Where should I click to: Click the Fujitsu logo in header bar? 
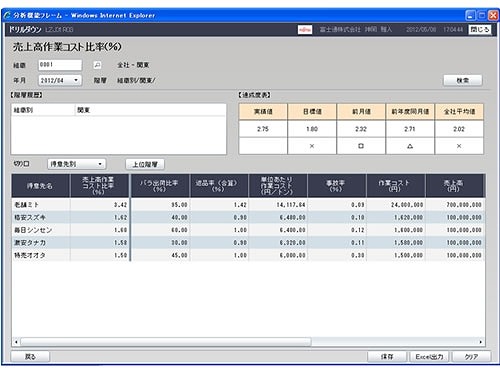pos(305,29)
